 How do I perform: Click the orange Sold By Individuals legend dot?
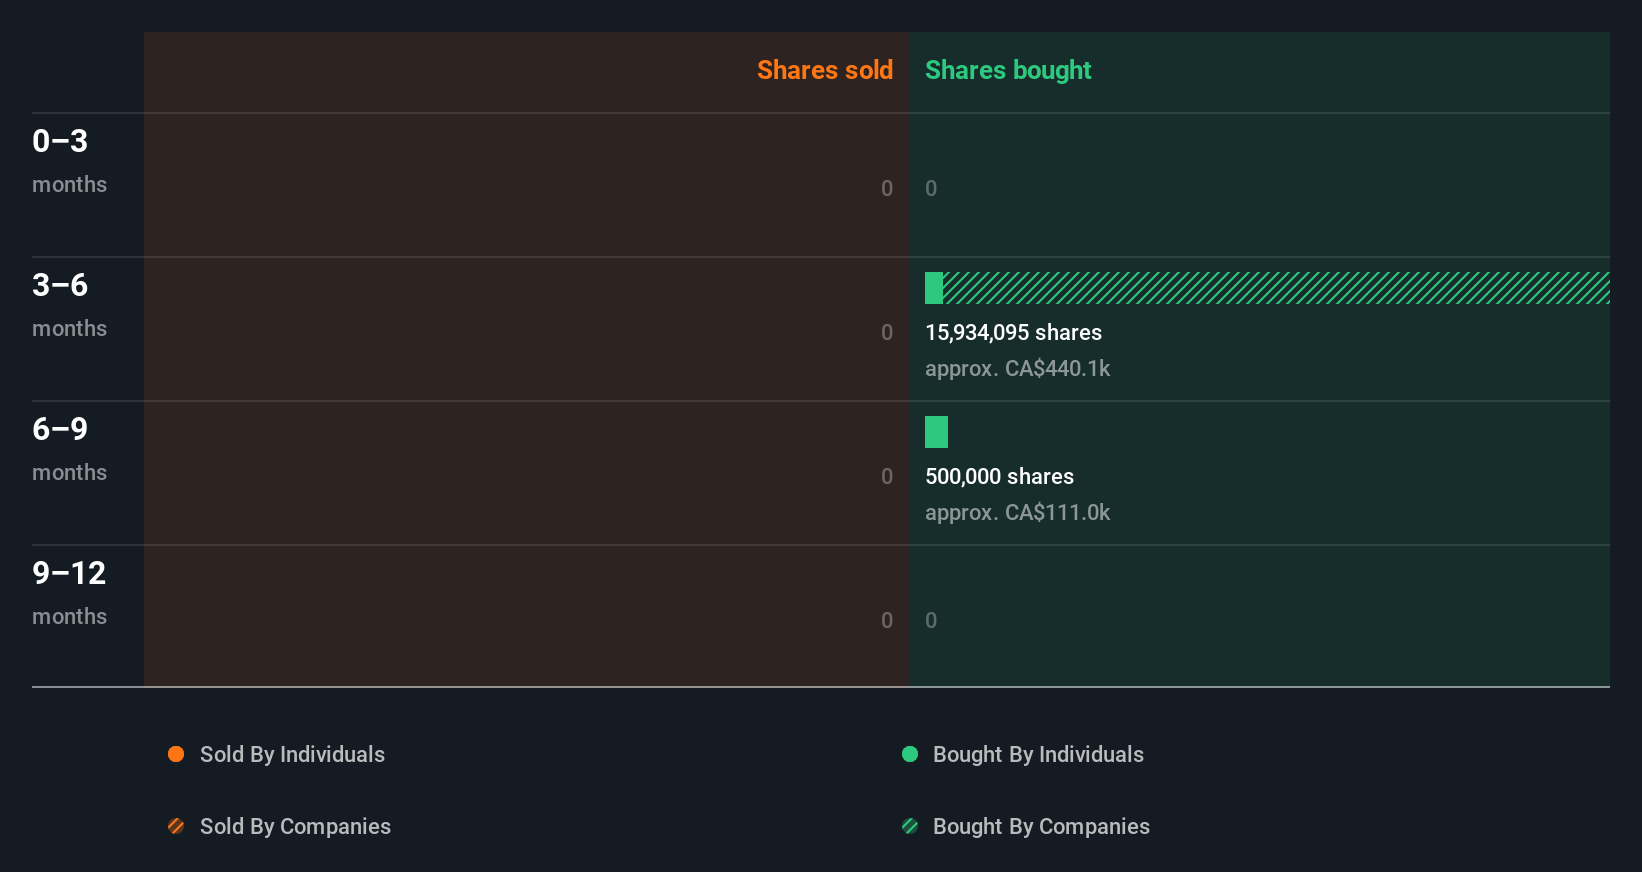176,754
